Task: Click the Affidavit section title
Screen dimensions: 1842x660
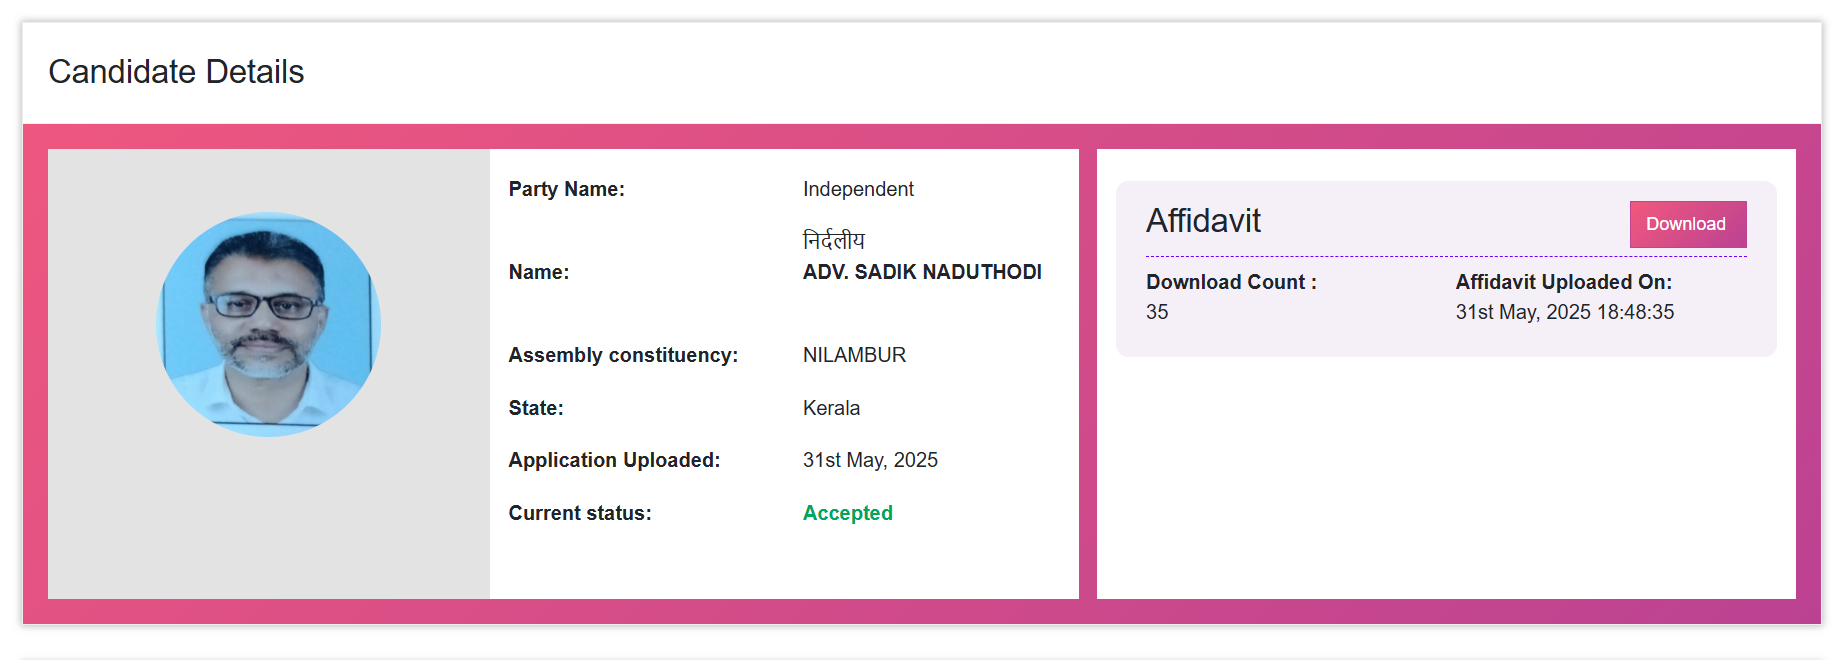Action: pyautogui.click(x=1203, y=220)
